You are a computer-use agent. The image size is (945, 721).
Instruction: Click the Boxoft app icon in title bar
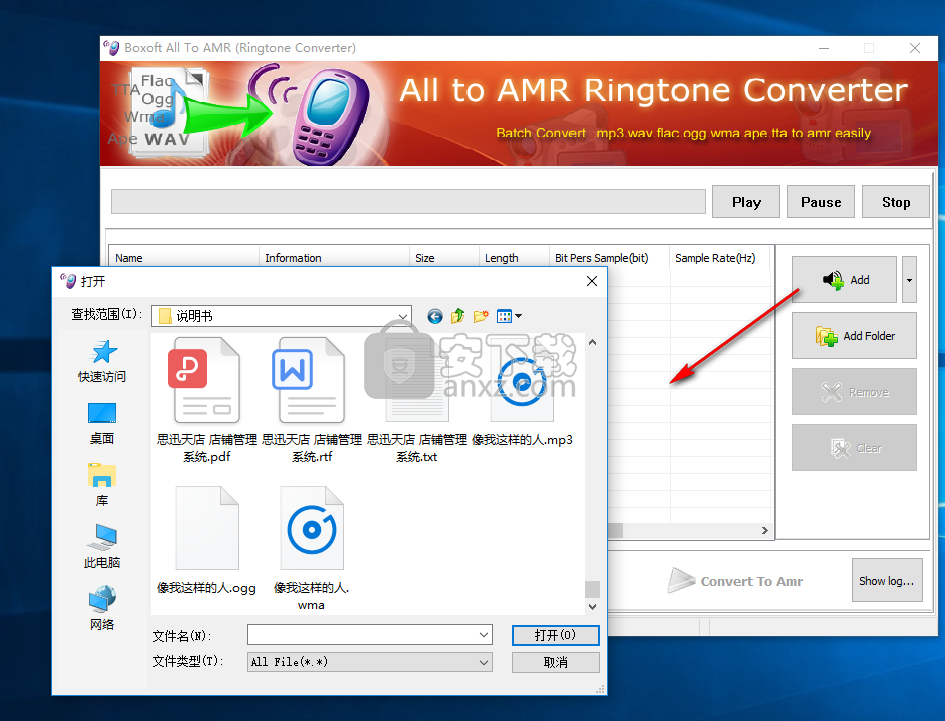pos(111,48)
